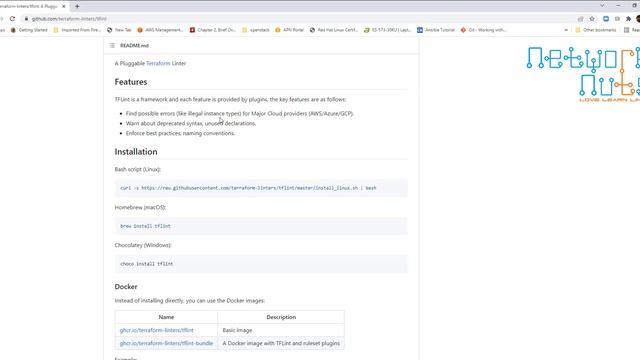The width and height of the screenshot is (640, 360).
Task: Click the Description table column header
Action: (281, 317)
